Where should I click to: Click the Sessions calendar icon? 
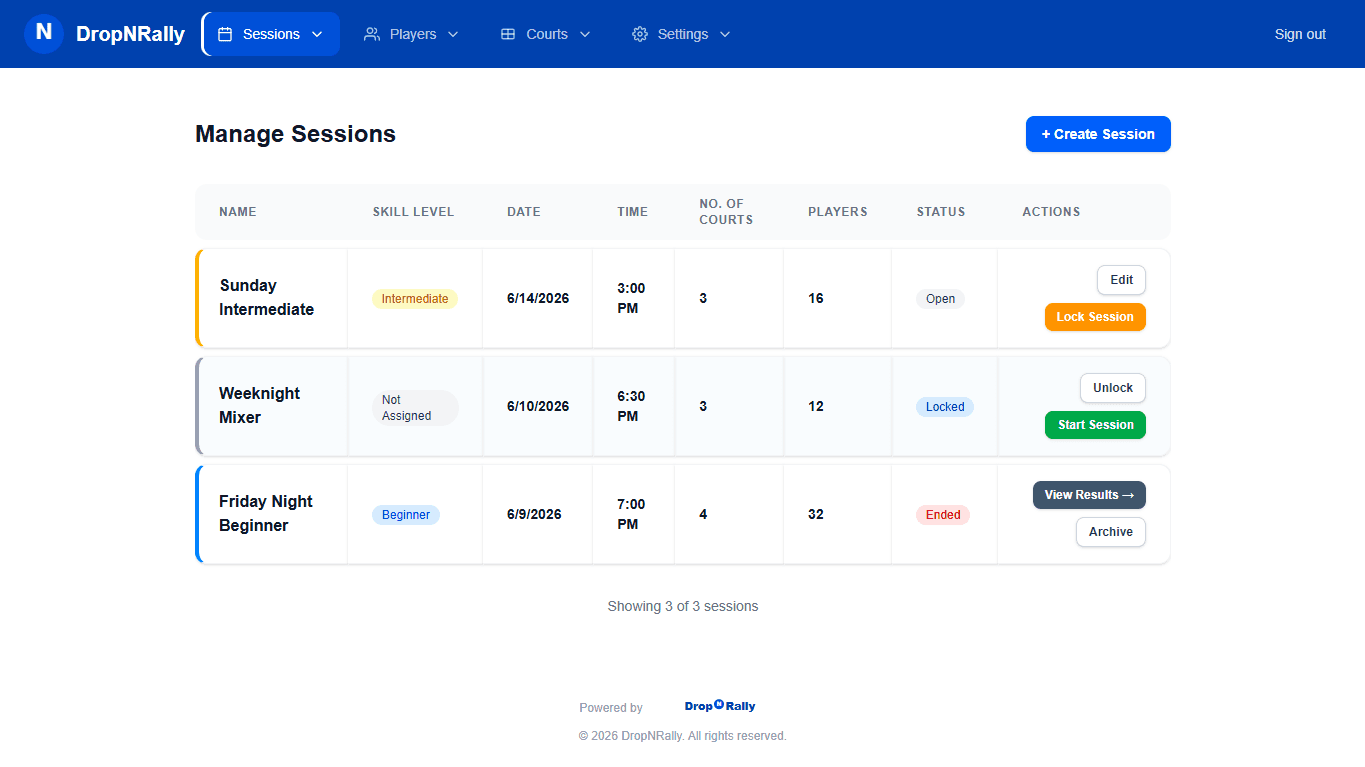[x=225, y=34]
